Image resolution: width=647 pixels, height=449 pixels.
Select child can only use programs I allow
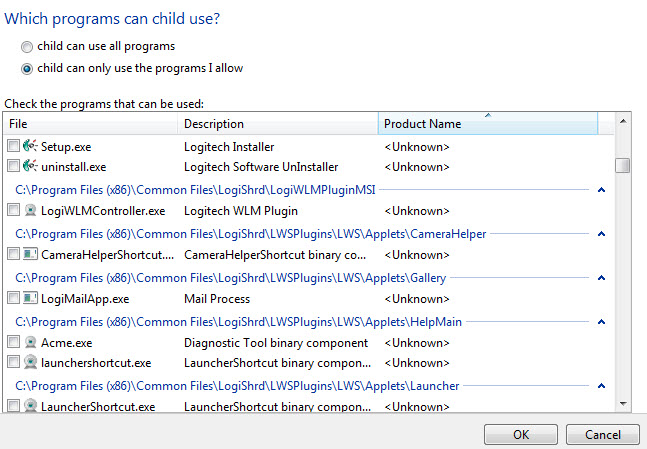[27, 69]
